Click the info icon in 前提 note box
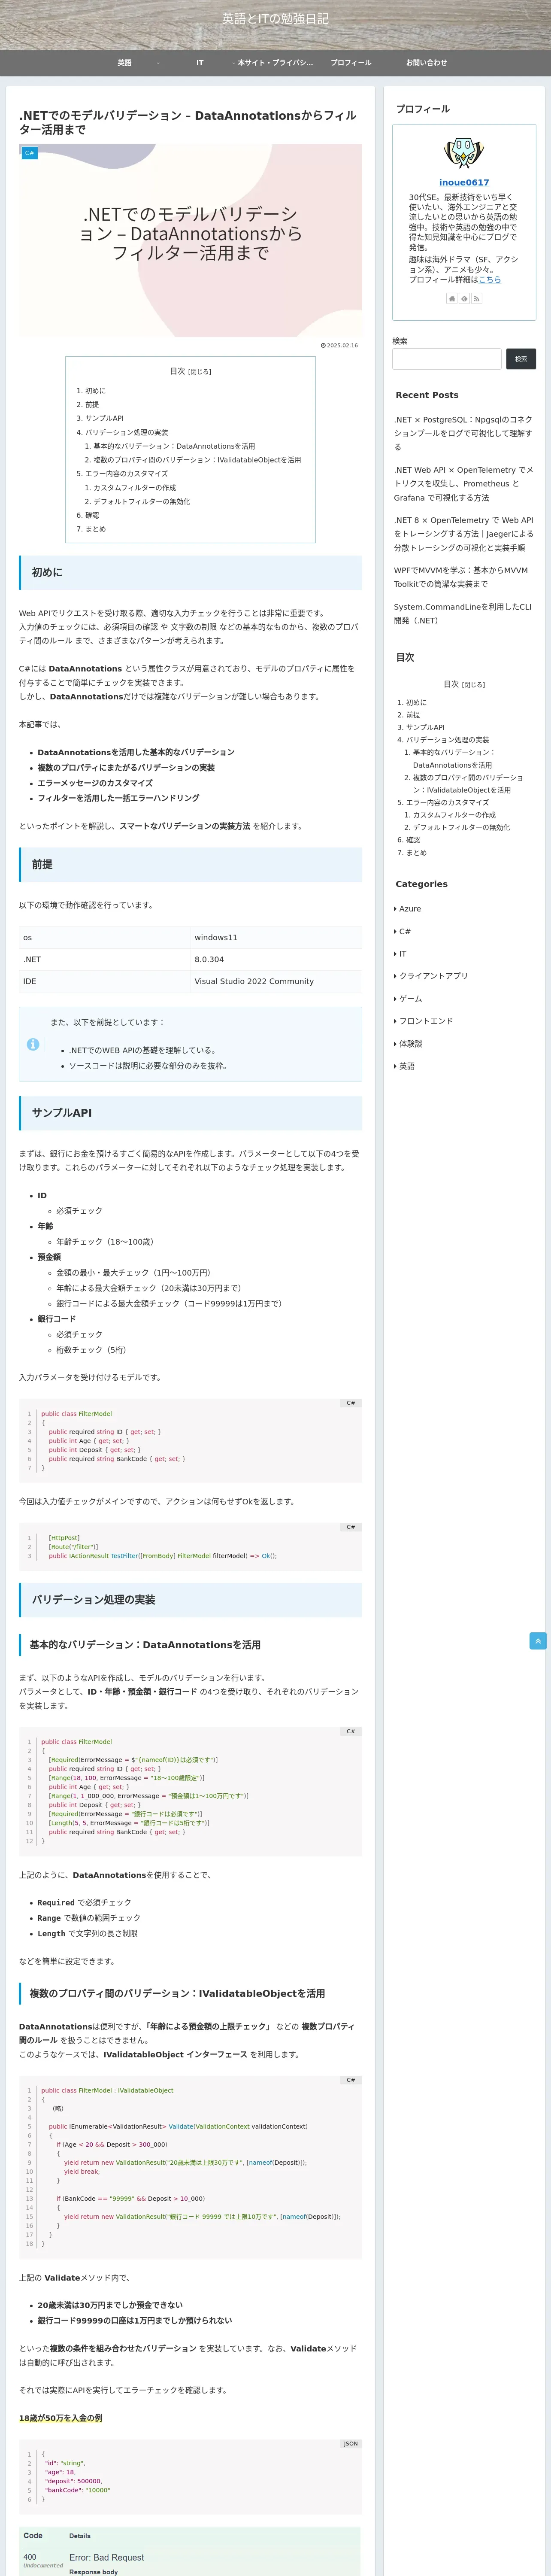 point(33,1044)
